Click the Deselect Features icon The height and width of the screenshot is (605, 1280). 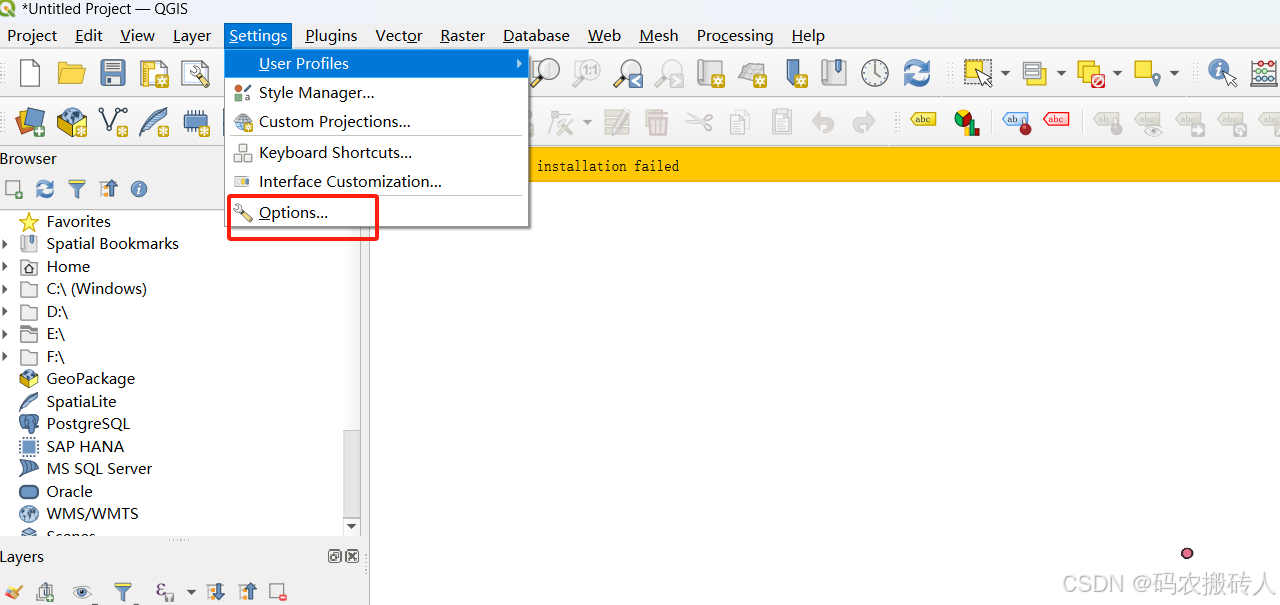pyautogui.click(x=1090, y=73)
